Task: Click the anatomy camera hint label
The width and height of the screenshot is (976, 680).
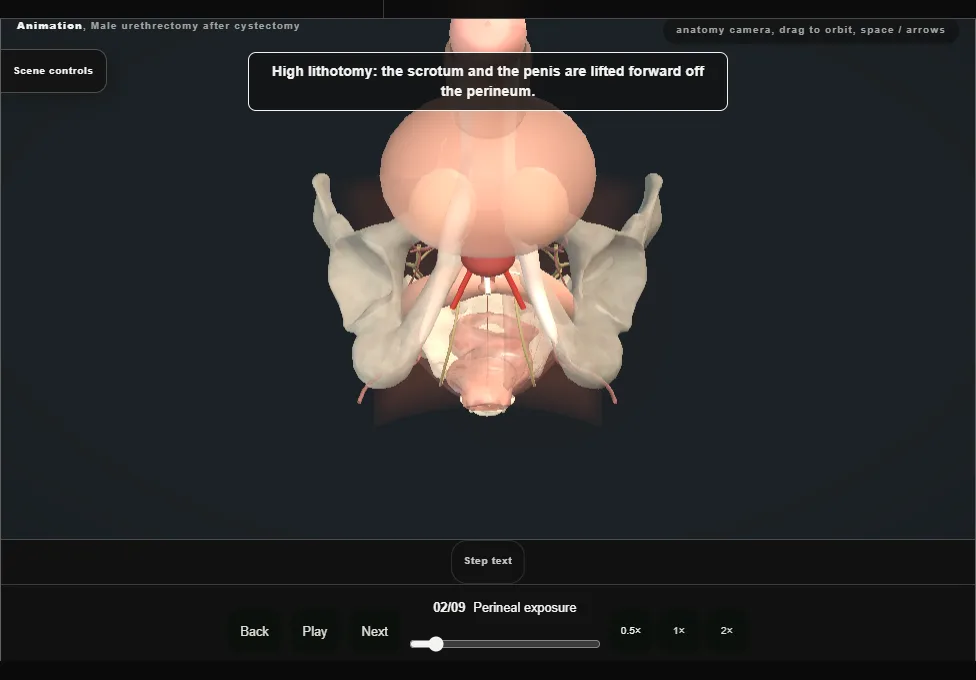Action: click(x=810, y=30)
